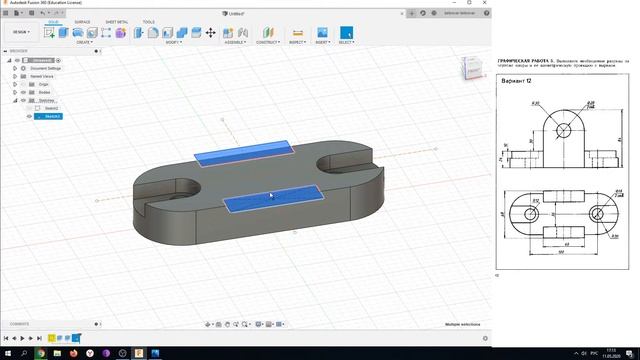Select the Hole tool
This screenshot has width=640, height=360.
point(92,33)
